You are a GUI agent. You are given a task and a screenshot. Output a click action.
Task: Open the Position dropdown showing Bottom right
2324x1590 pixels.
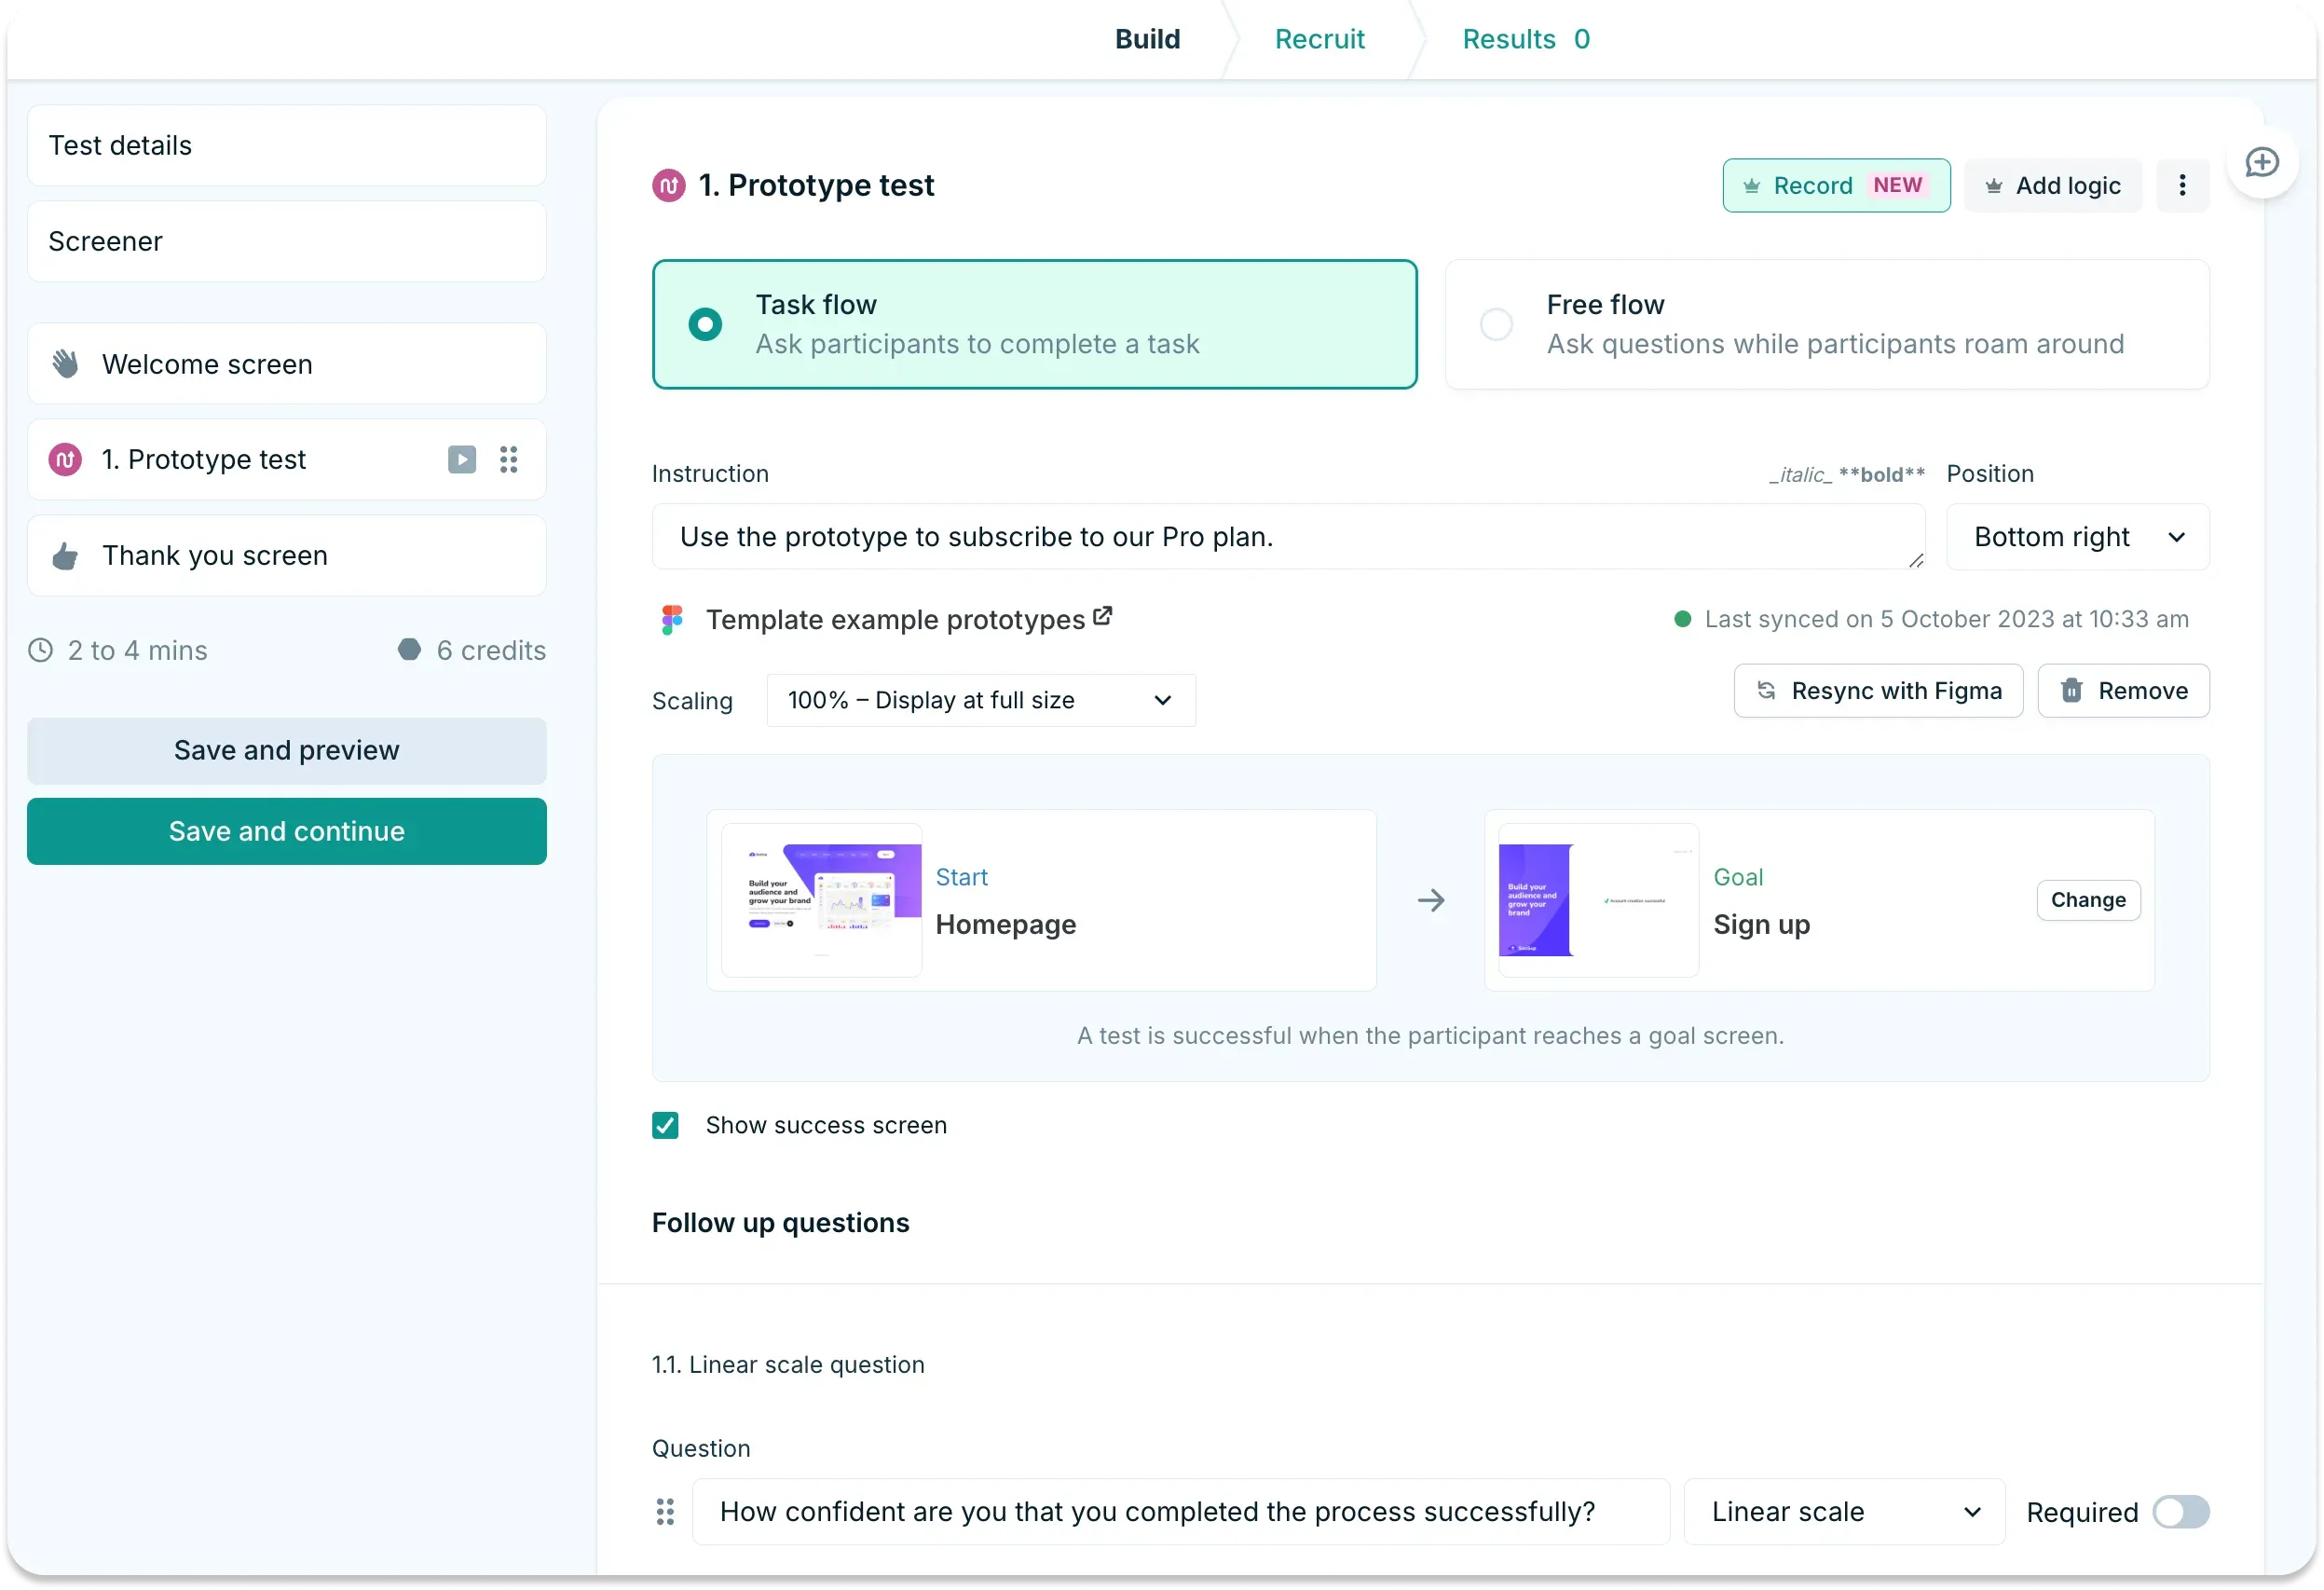coord(2077,537)
